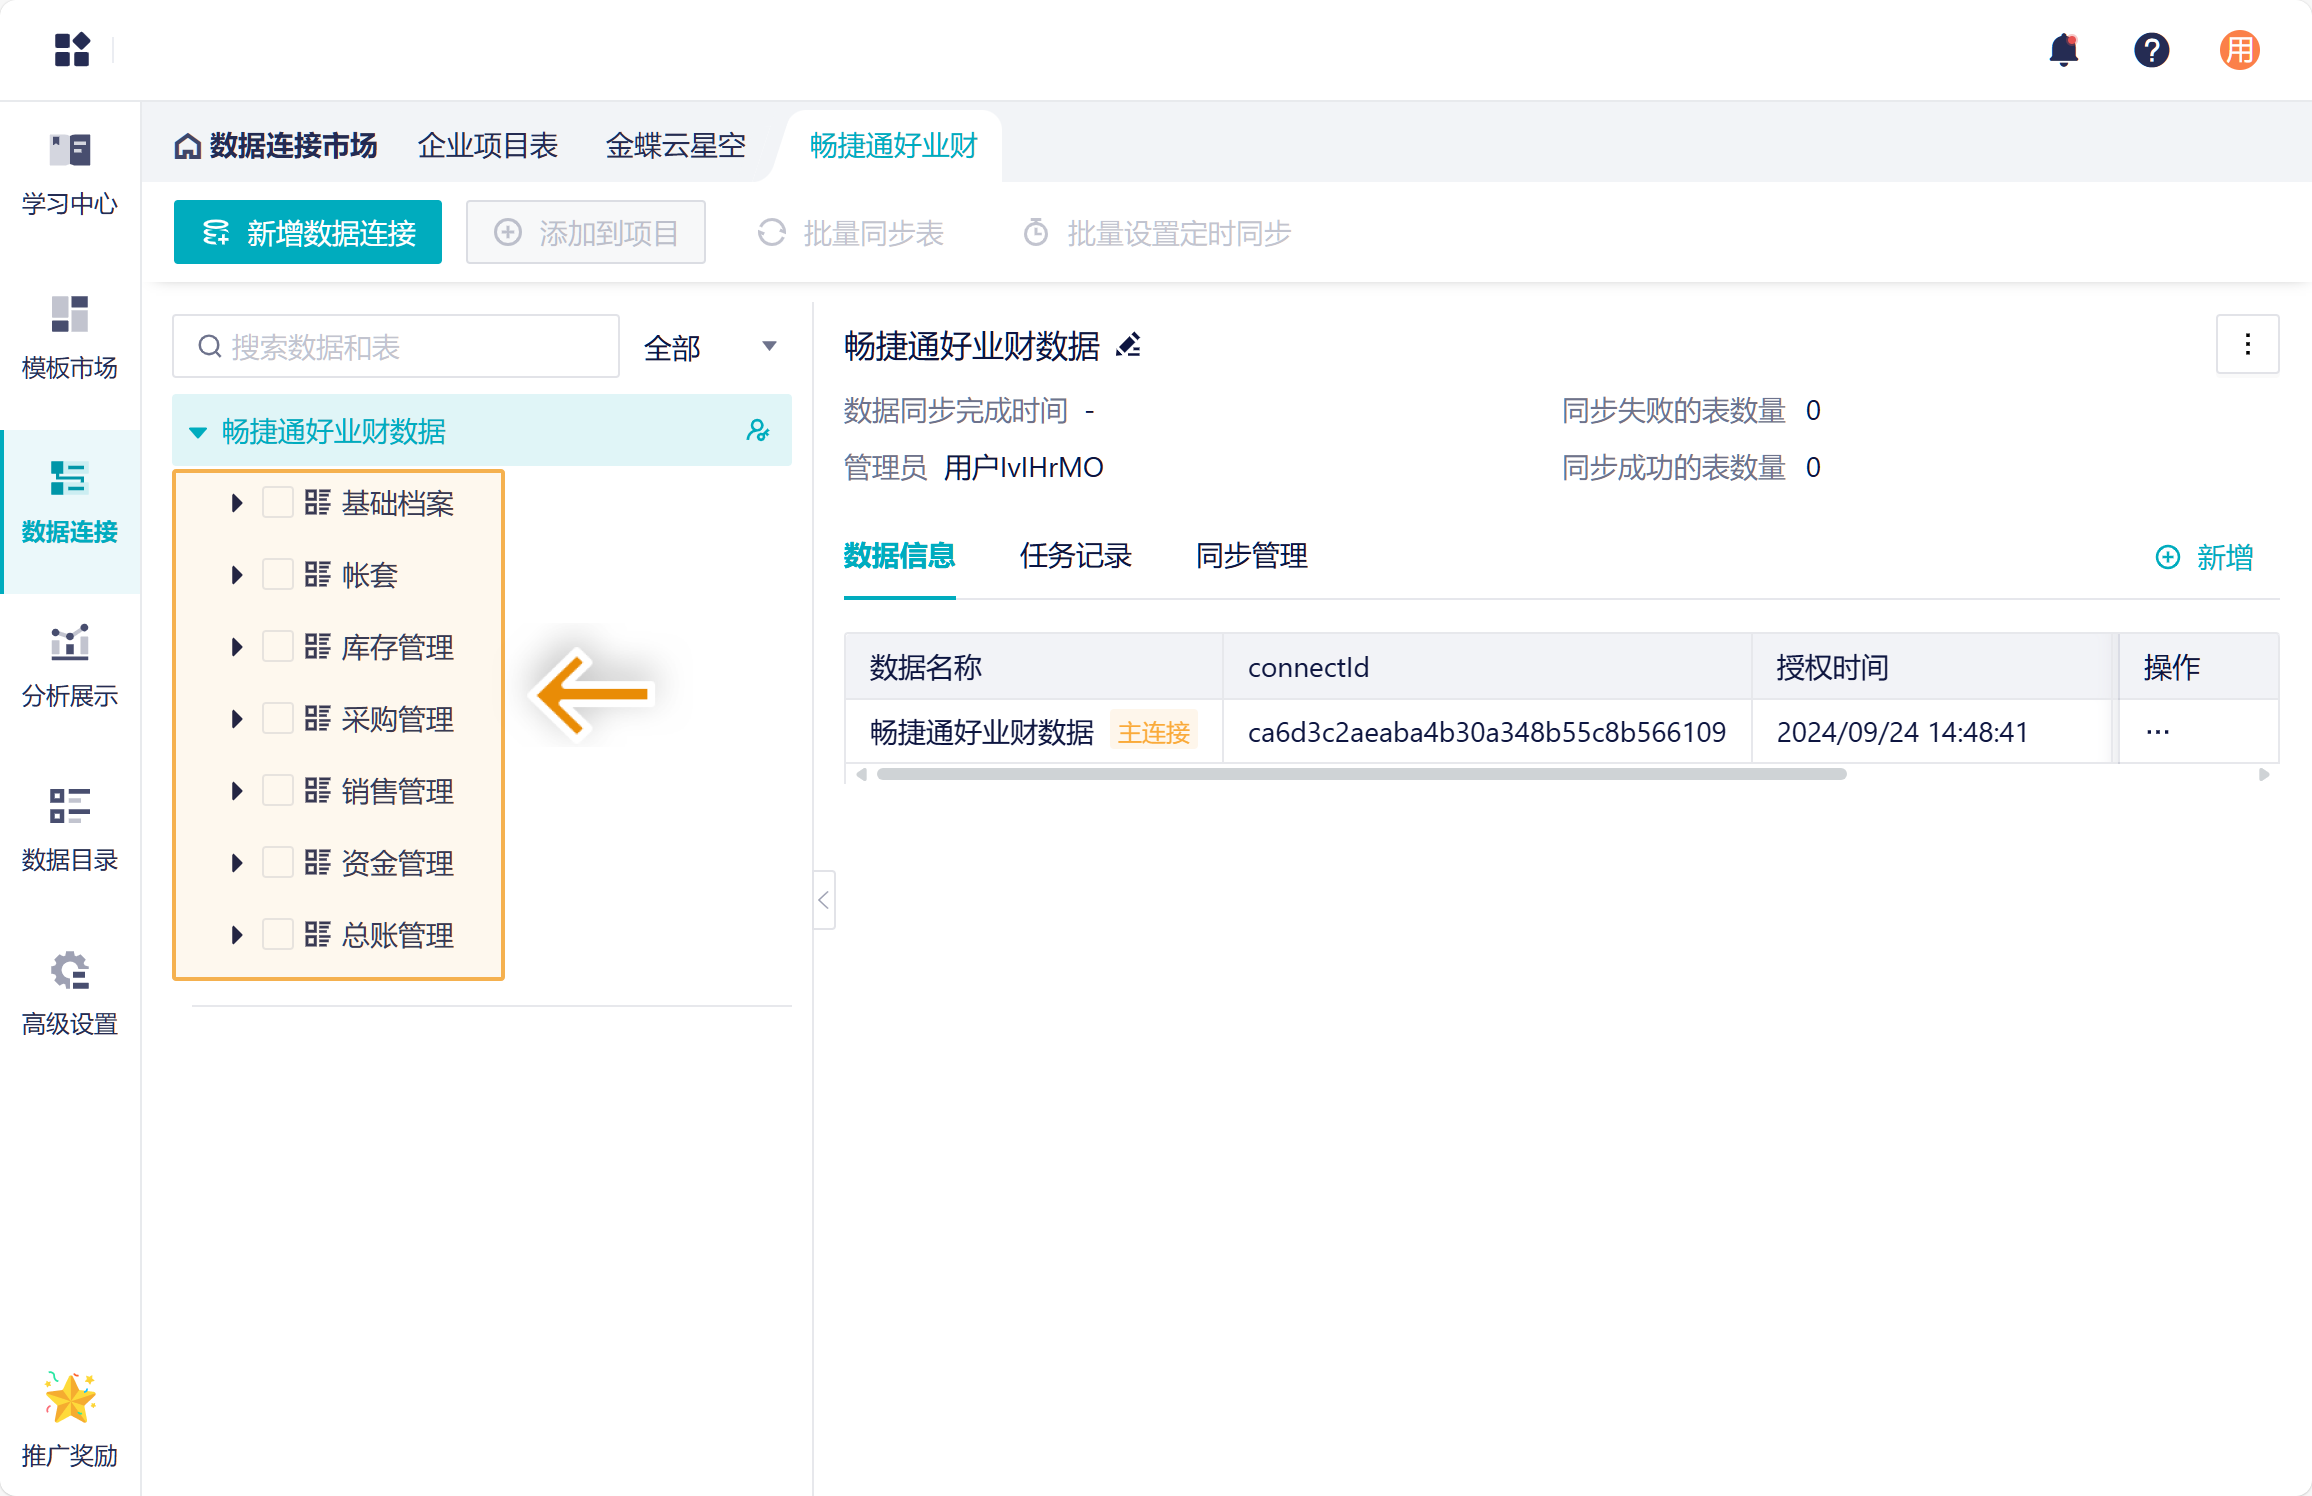Click the edit pencil next to 畅捷通好业财数据
The width and height of the screenshot is (2312, 1496).
[1129, 345]
